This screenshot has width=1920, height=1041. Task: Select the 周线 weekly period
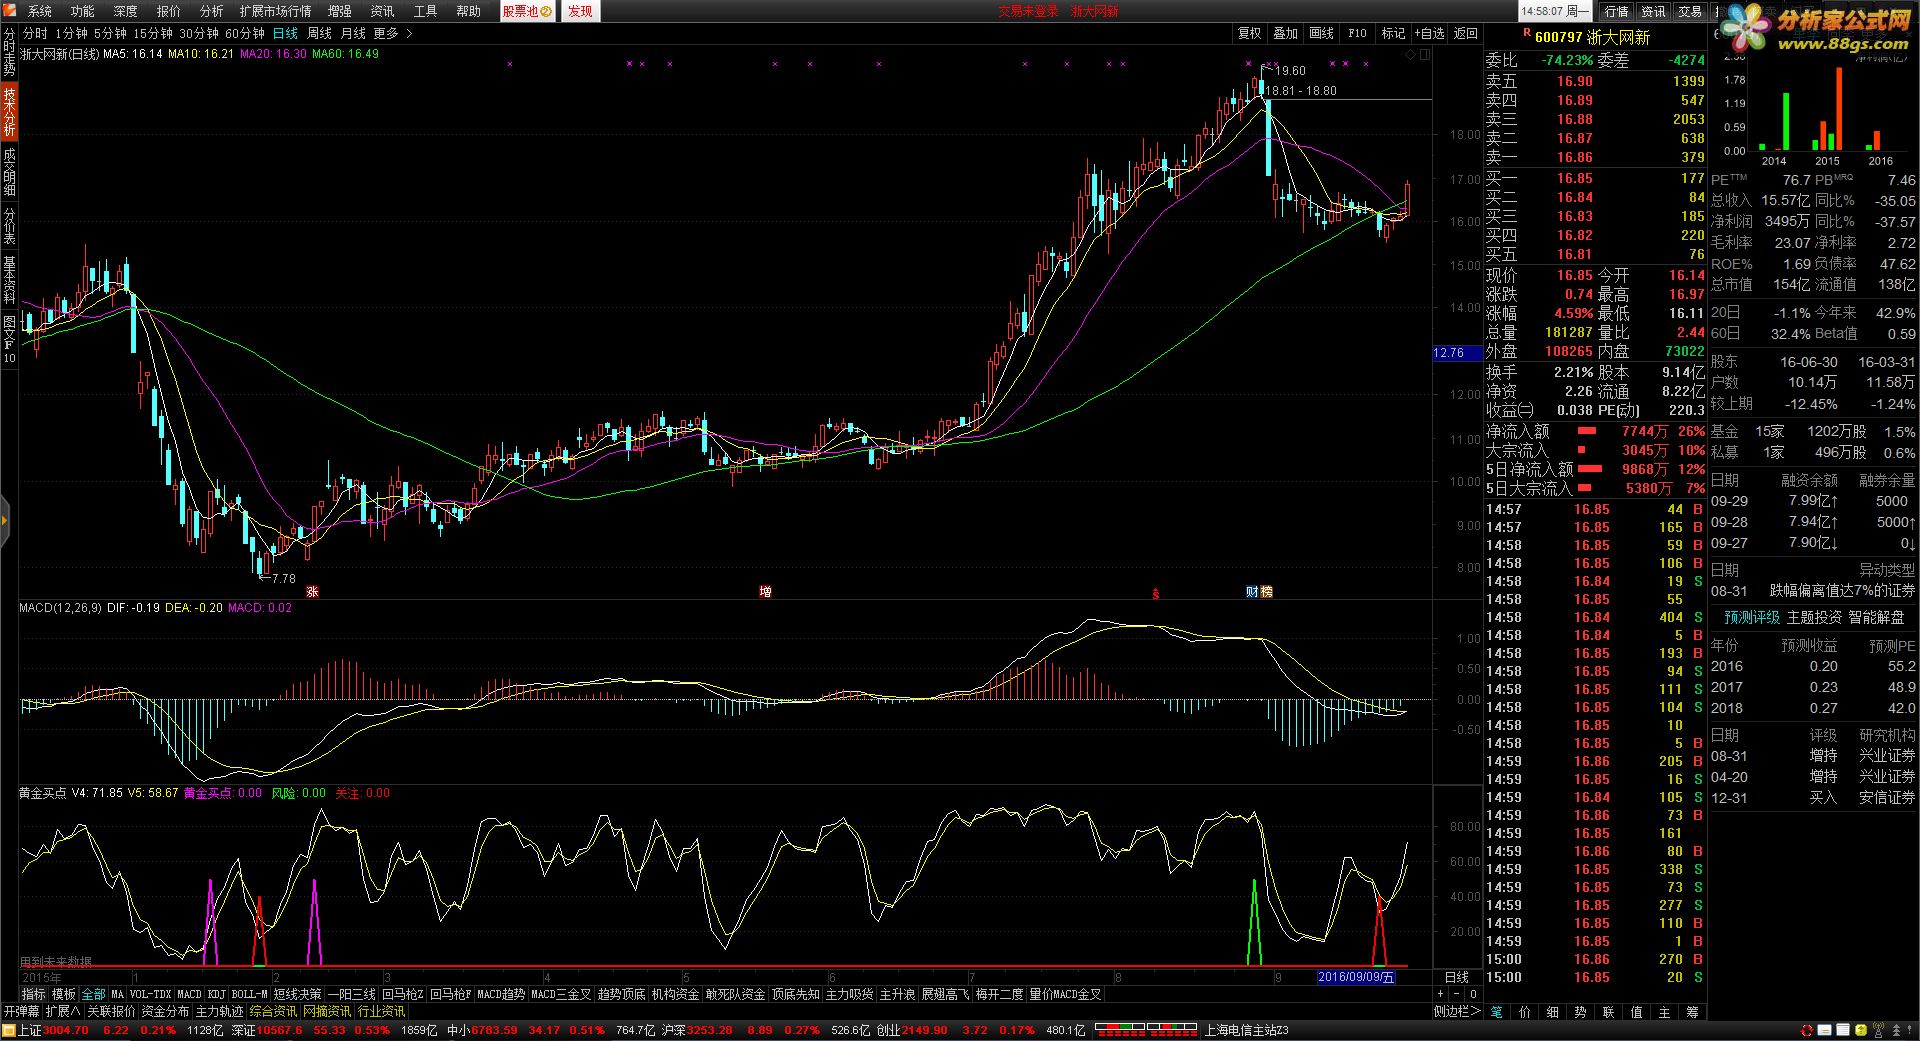(x=319, y=33)
